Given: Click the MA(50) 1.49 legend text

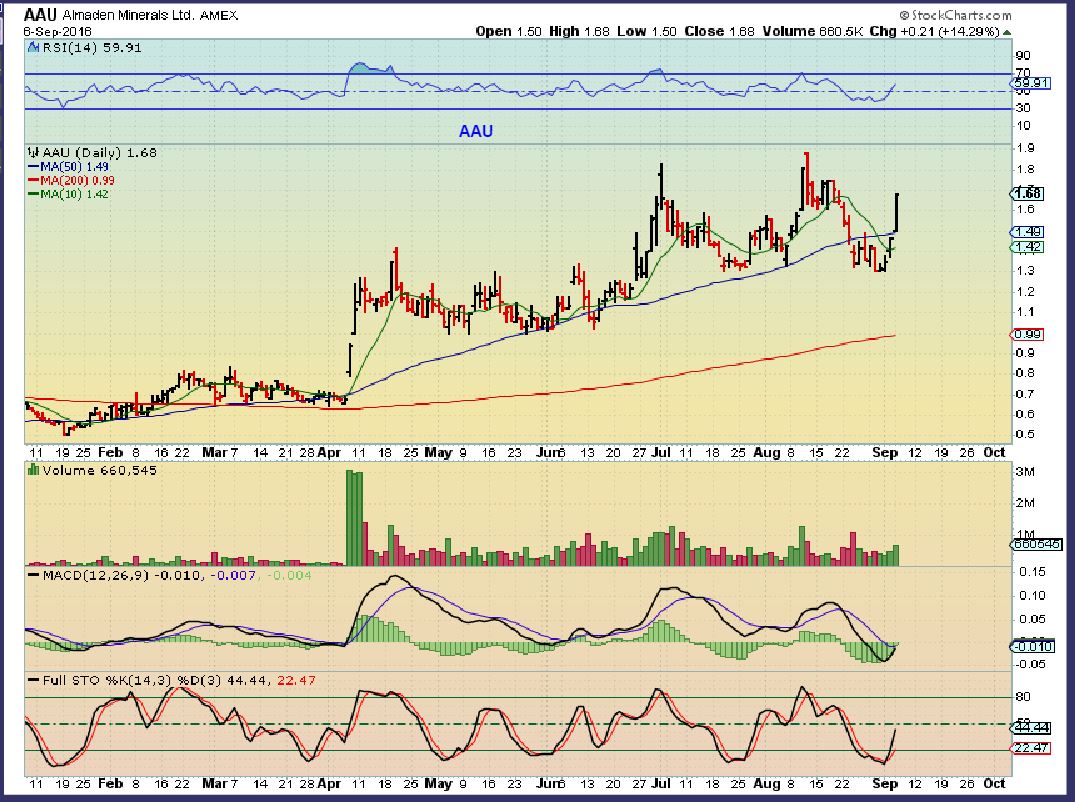Looking at the screenshot, I should coord(74,167).
